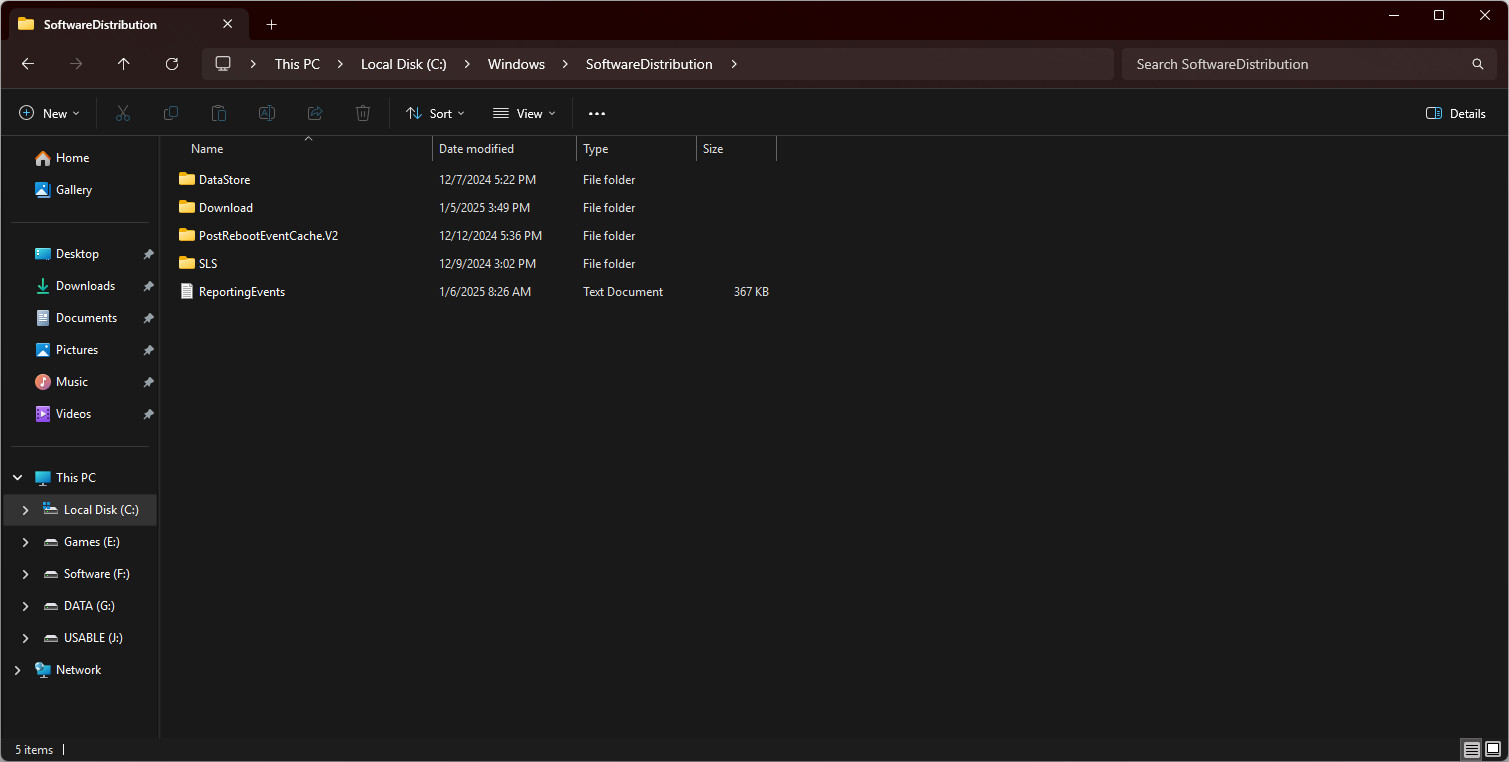The image size is (1509, 762).
Task: Click the search magnifier icon
Action: 1478,64
